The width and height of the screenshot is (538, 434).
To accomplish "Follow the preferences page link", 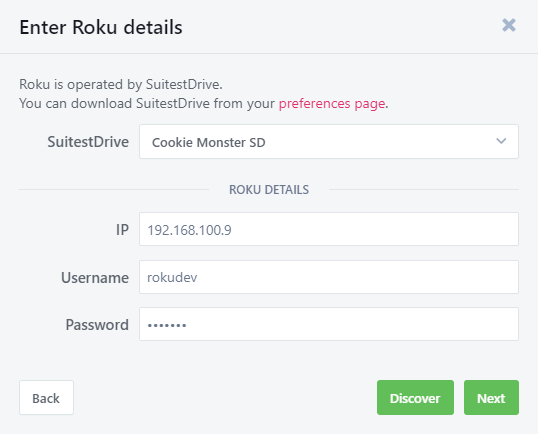I will (x=332, y=103).
